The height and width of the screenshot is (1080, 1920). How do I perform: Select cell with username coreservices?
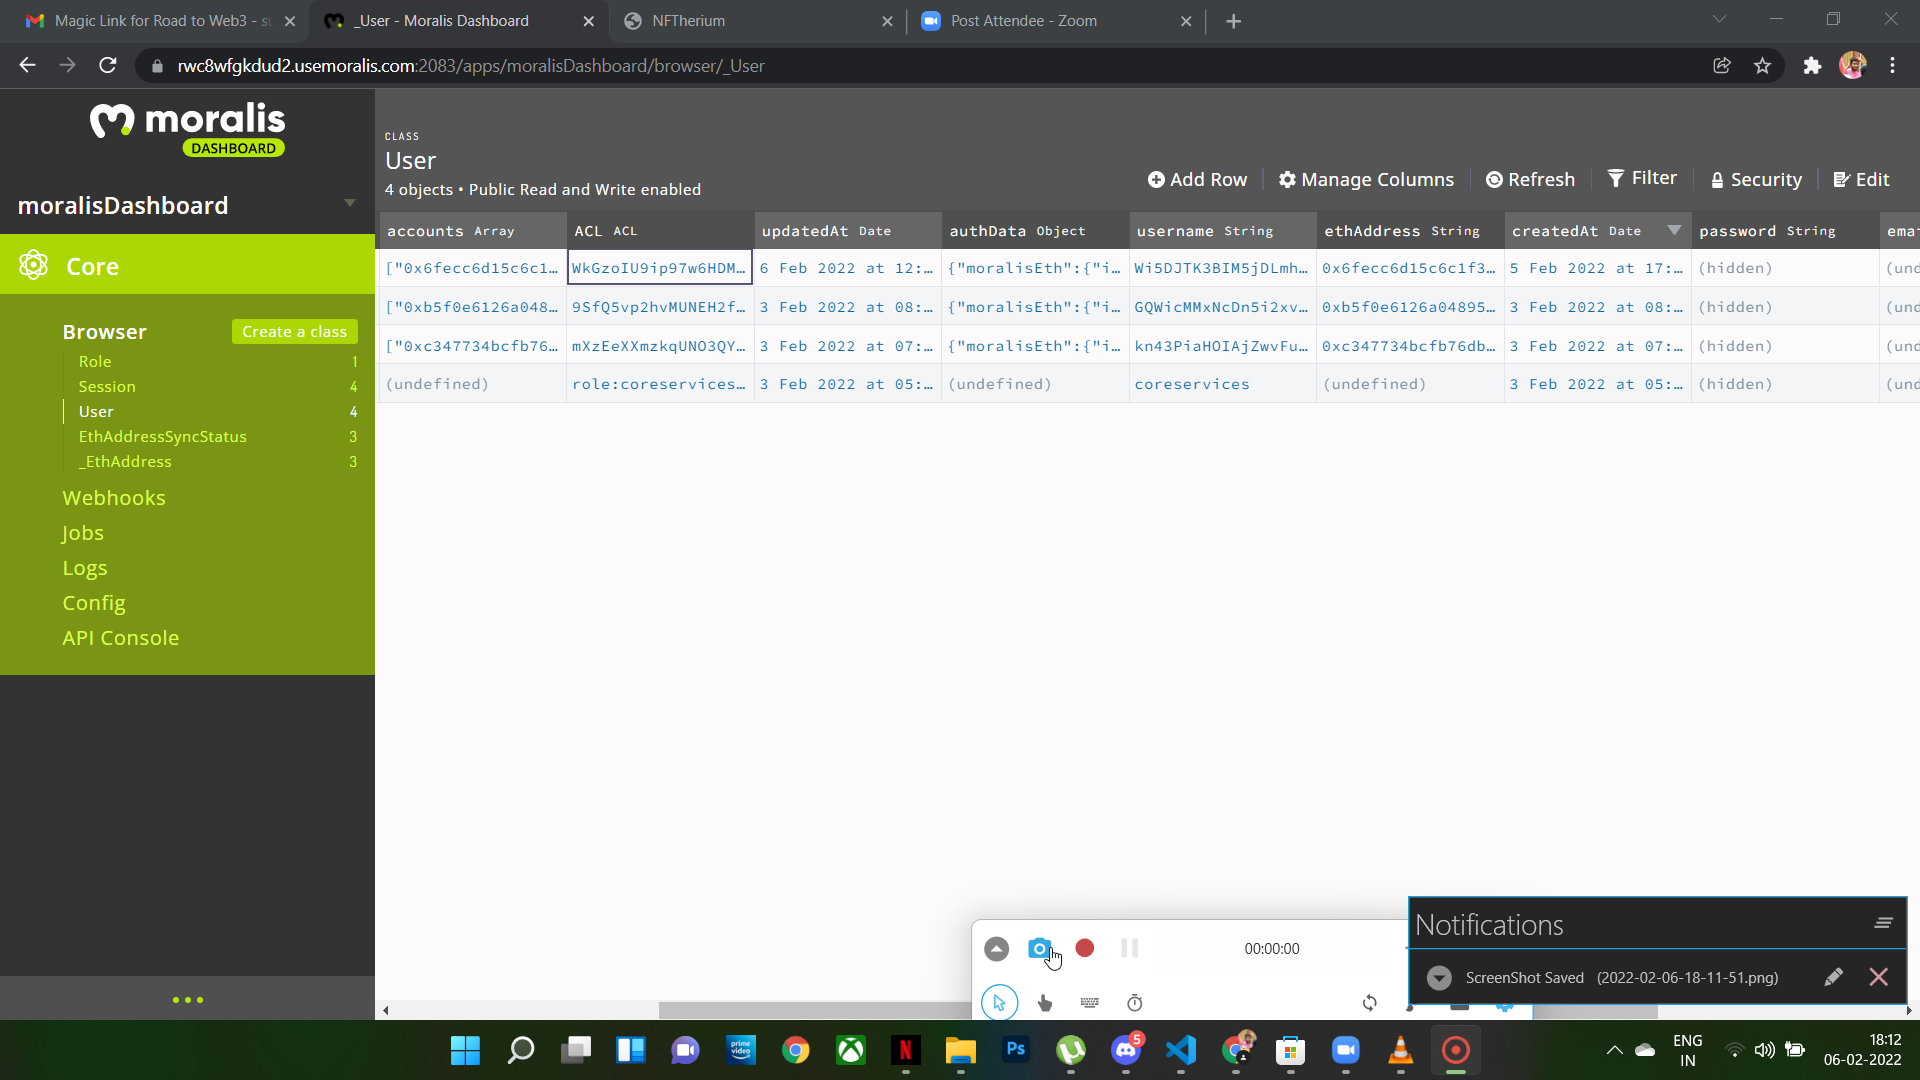(1222, 384)
